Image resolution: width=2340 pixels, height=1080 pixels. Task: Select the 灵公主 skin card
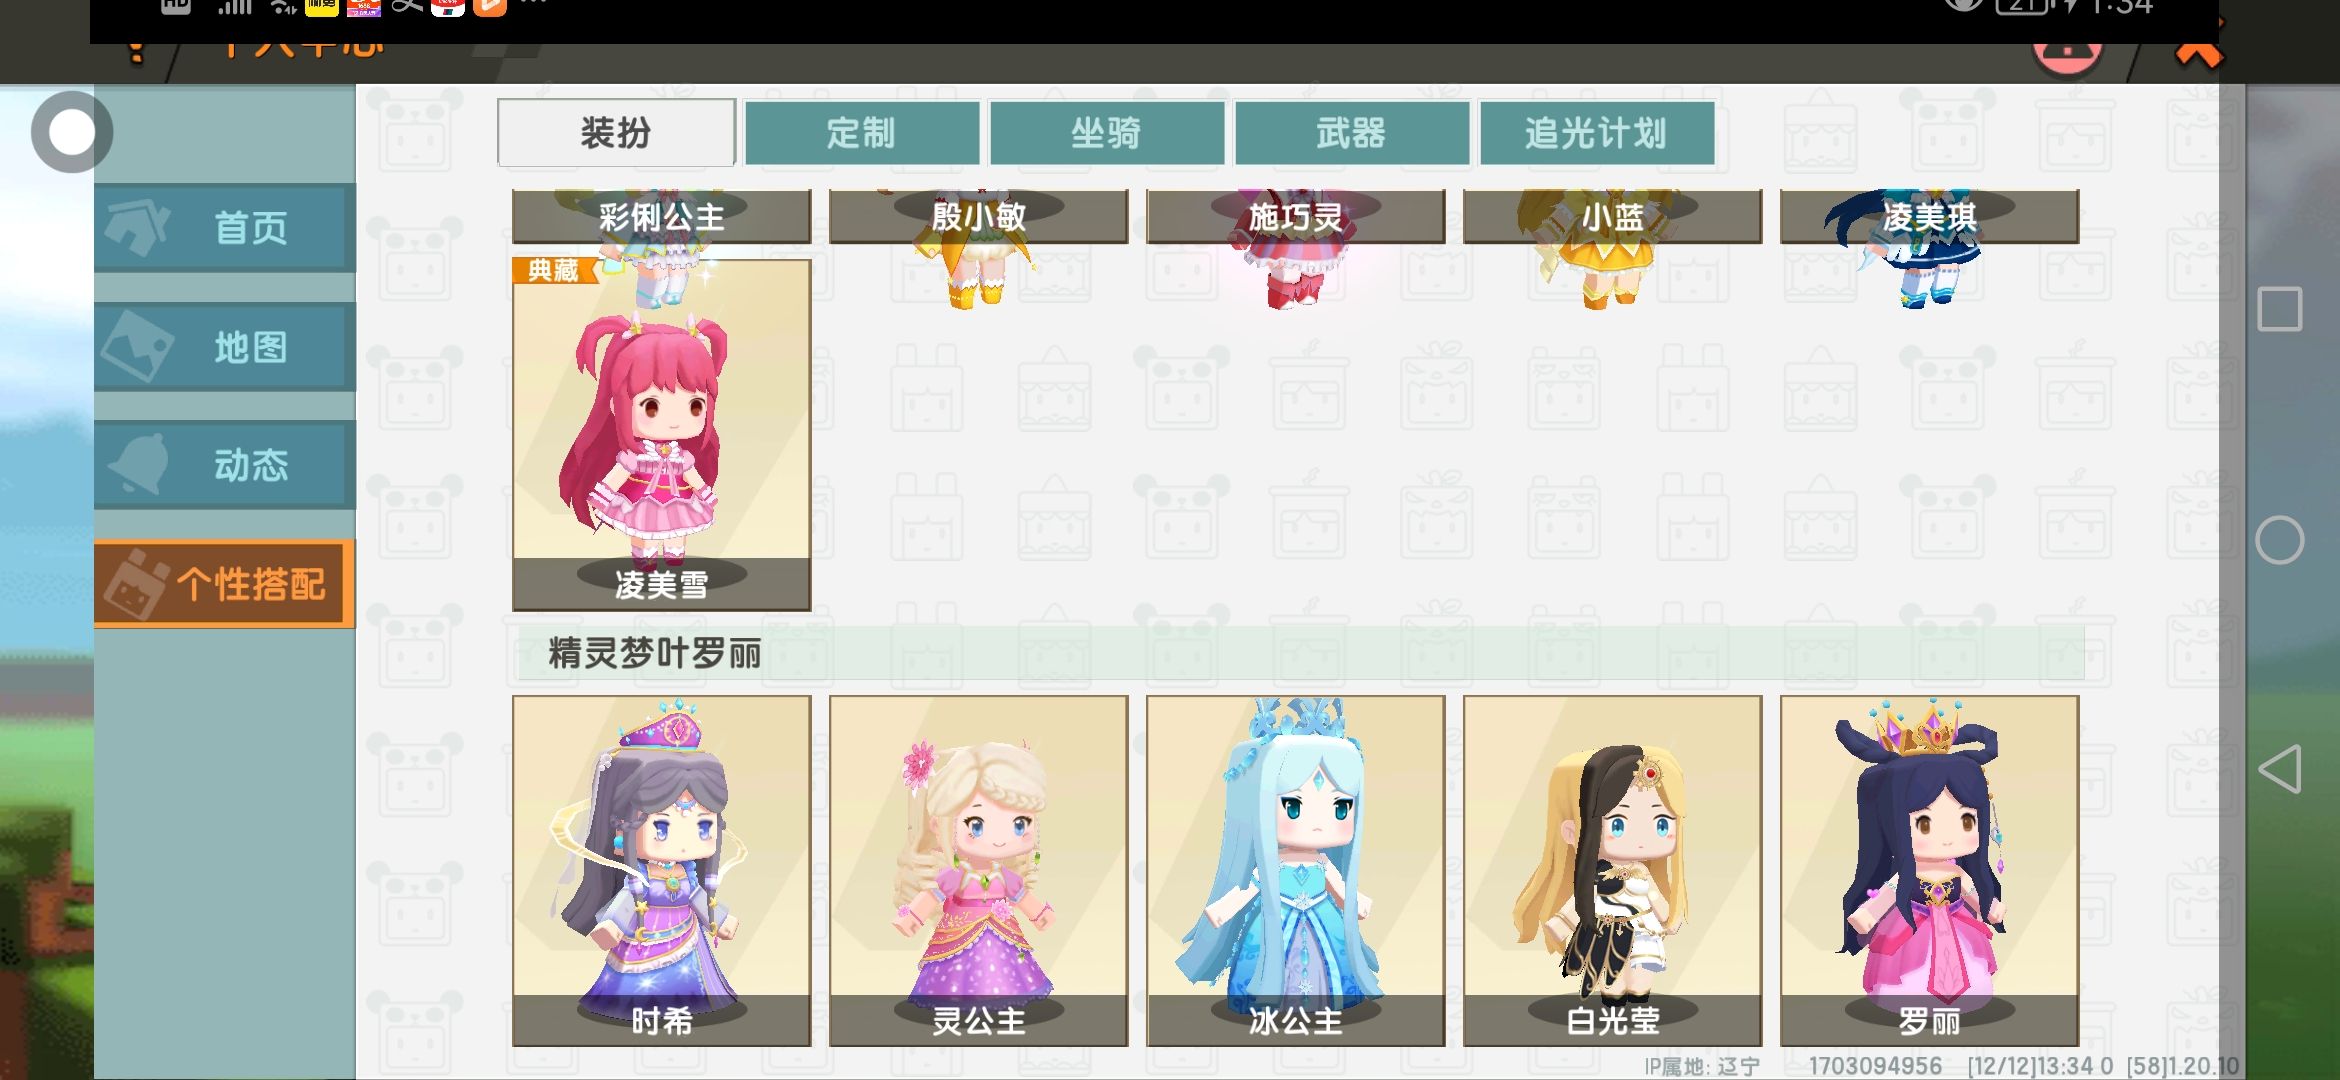(x=979, y=871)
